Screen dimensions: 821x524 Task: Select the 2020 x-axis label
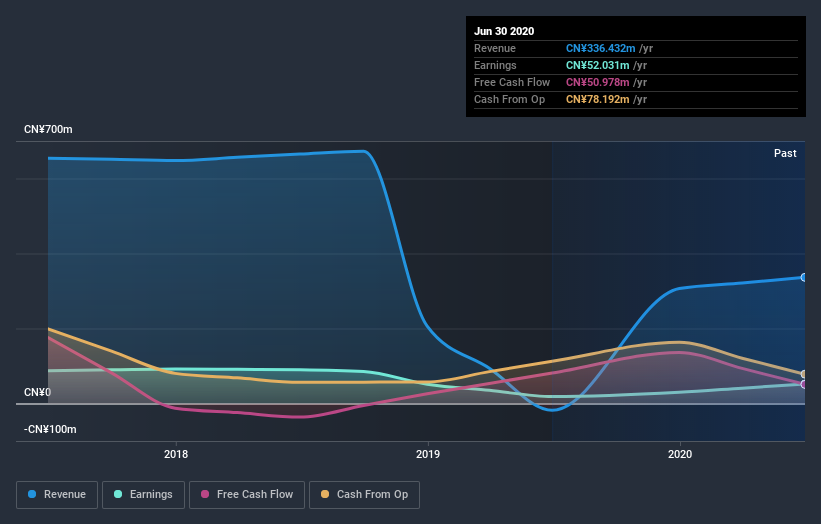pyautogui.click(x=680, y=454)
